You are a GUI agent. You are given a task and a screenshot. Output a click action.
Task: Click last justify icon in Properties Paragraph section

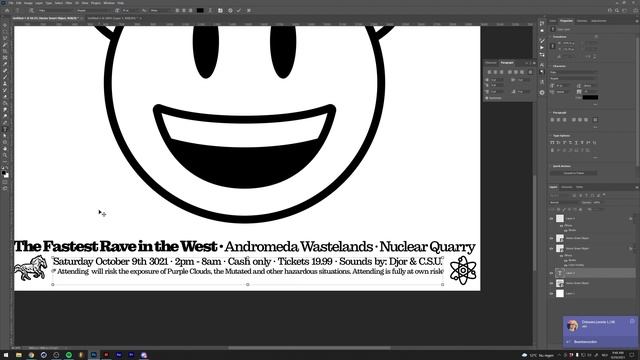coord(595,120)
